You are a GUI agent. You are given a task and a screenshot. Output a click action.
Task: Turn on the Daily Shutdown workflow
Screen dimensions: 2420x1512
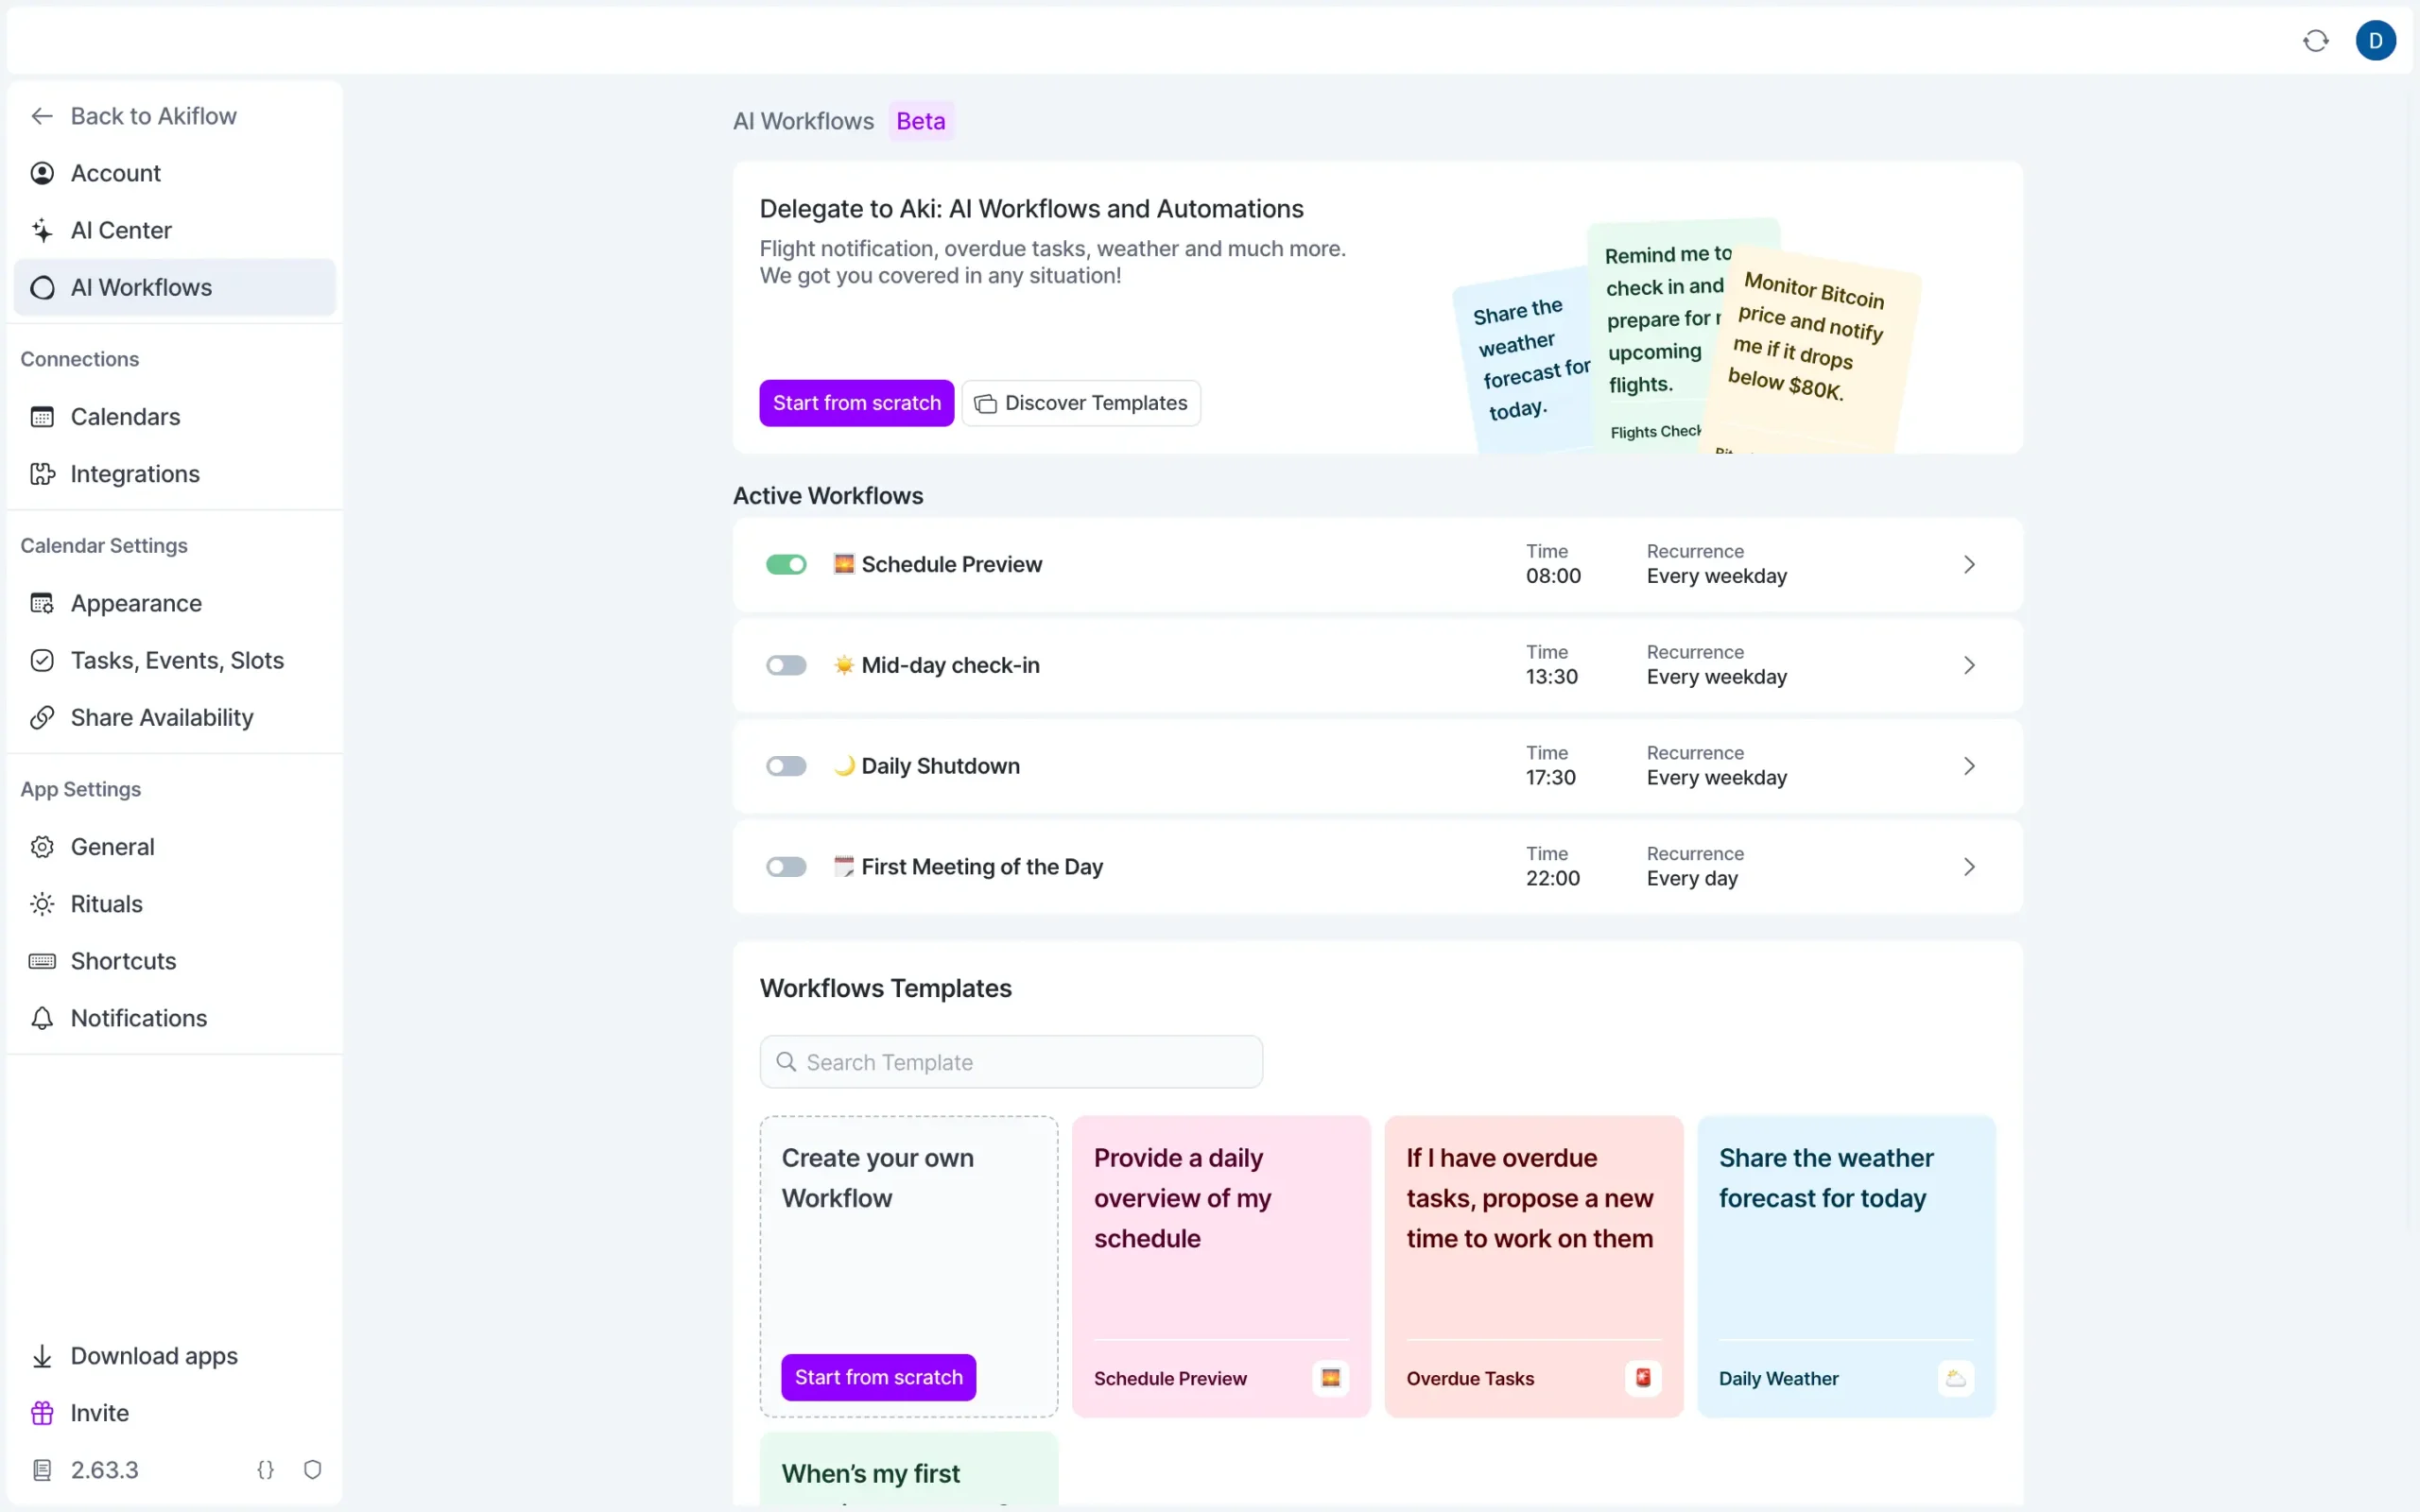[786, 765]
